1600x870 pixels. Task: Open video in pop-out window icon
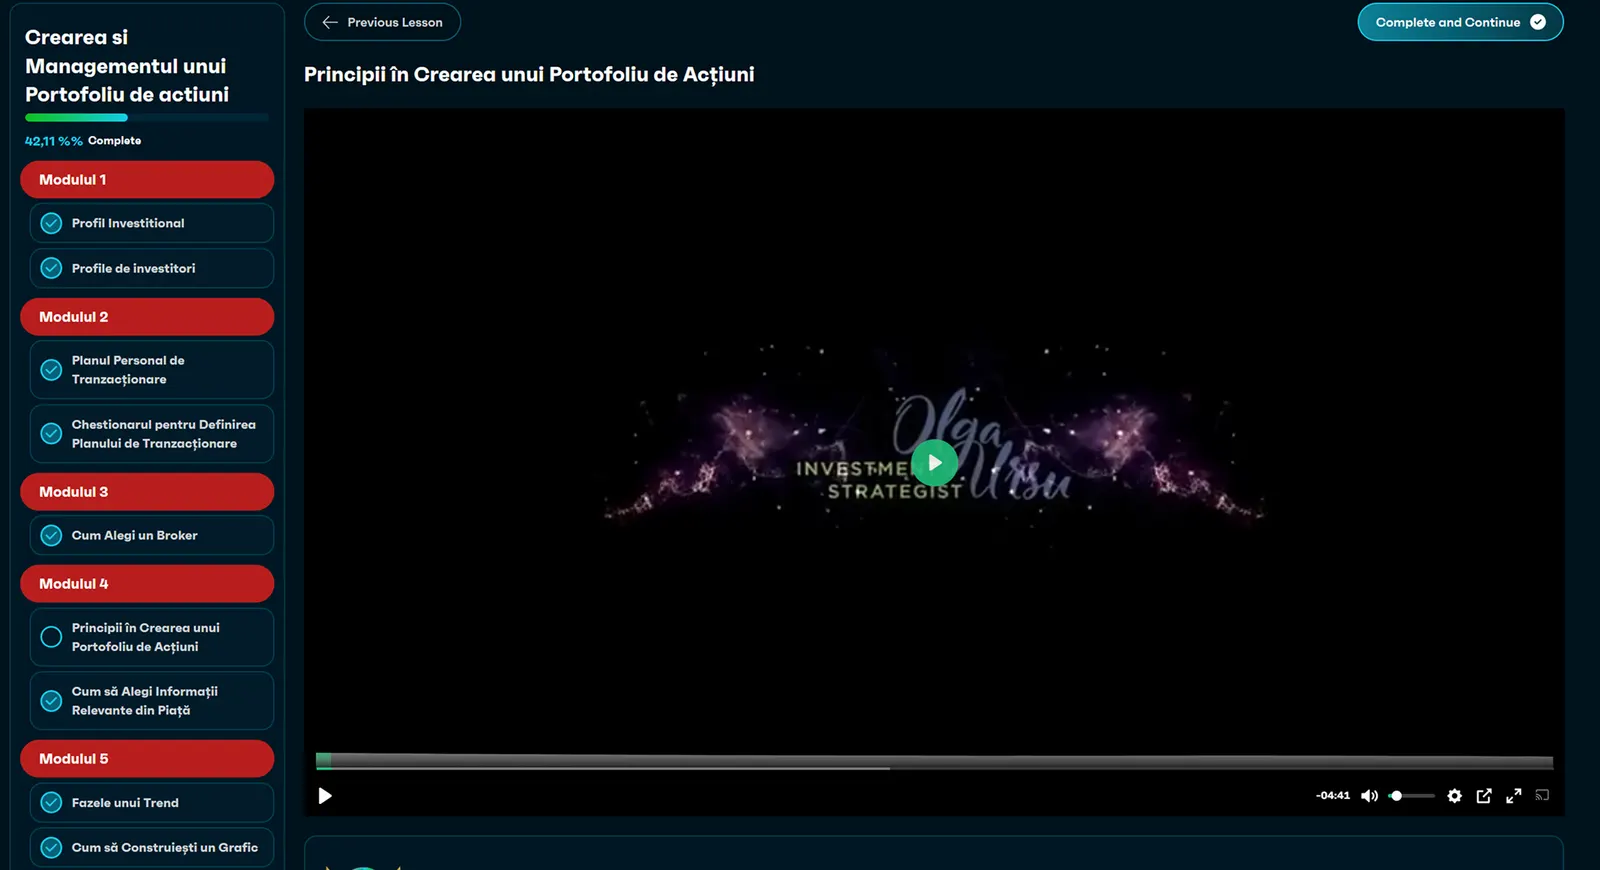coord(1484,796)
